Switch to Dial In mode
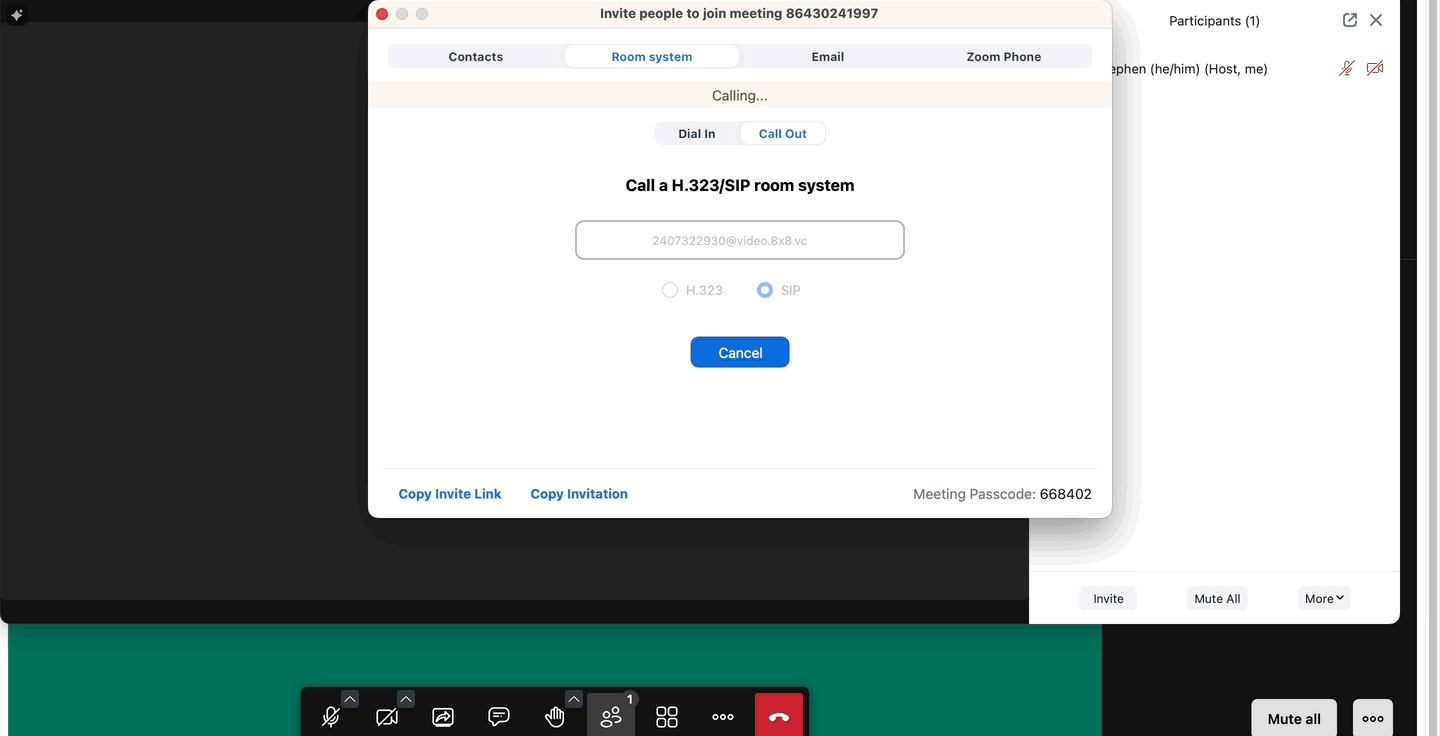This screenshot has width=1440, height=736. [x=696, y=133]
